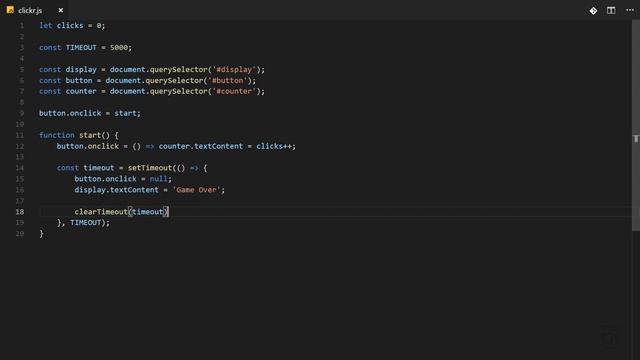Viewport: 640px width, 360px height.
Task: Click the '#button' string literal
Action: pos(228,80)
